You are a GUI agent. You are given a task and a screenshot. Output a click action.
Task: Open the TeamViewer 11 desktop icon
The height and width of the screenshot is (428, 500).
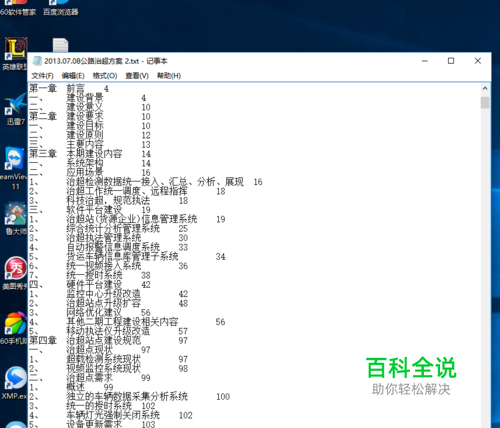pyautogui.click(x=14, y=168)
